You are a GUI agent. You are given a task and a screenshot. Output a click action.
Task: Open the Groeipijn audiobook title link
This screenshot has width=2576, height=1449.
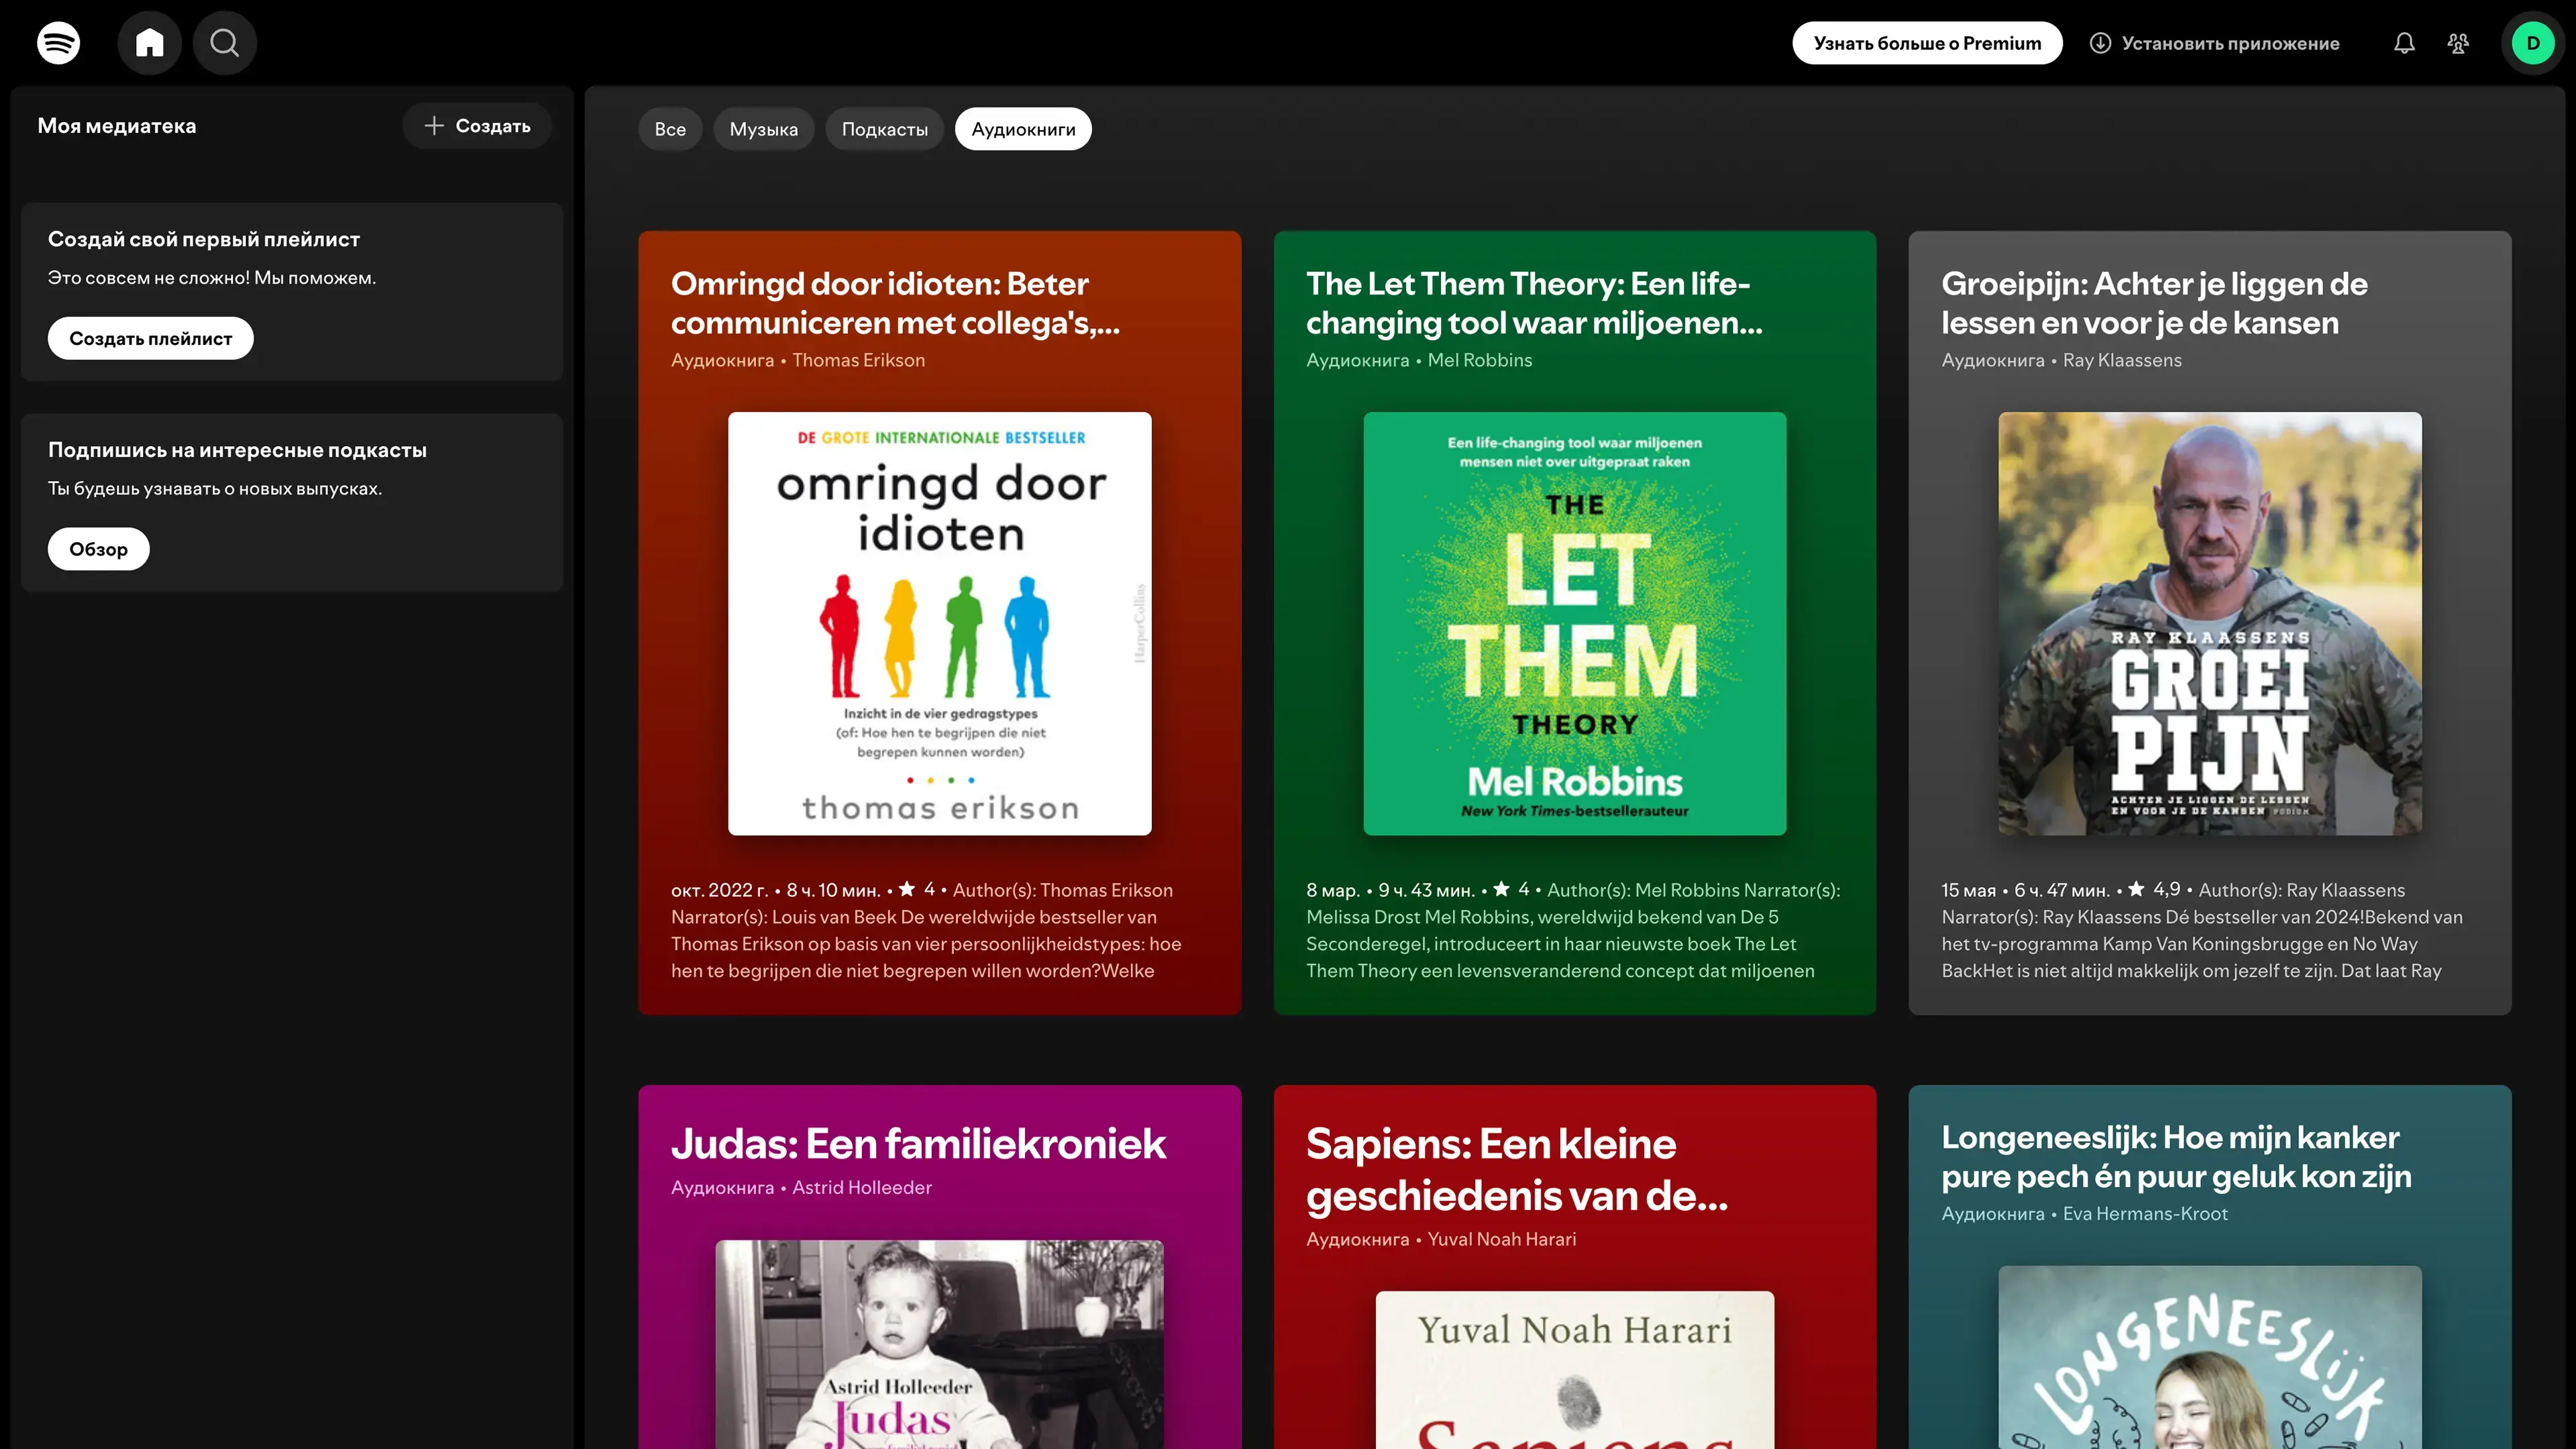click(2153, 303)
